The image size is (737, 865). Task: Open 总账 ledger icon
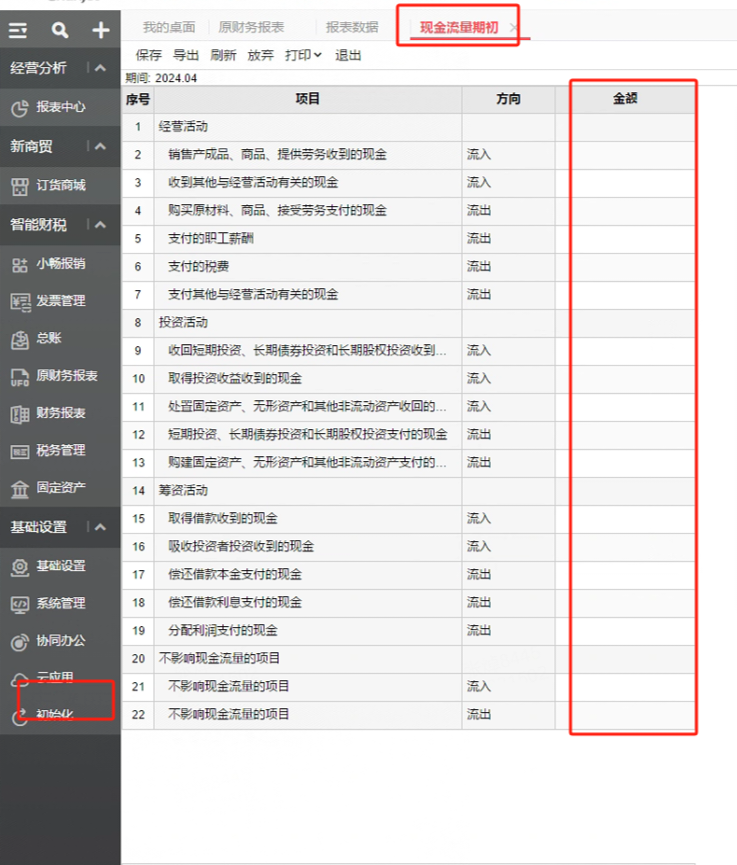[x=20, y=339]
